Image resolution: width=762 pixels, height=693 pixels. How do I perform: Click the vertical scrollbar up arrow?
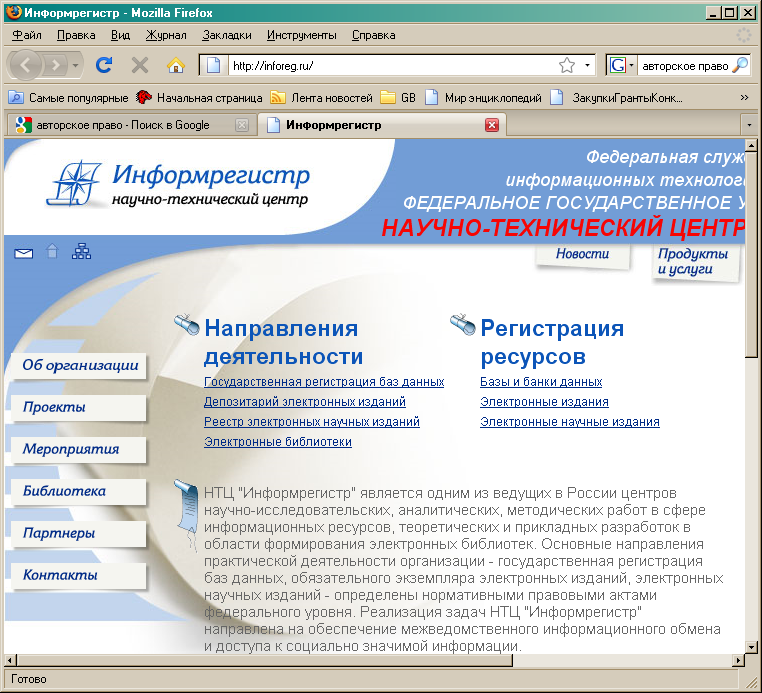click(751, 145)
